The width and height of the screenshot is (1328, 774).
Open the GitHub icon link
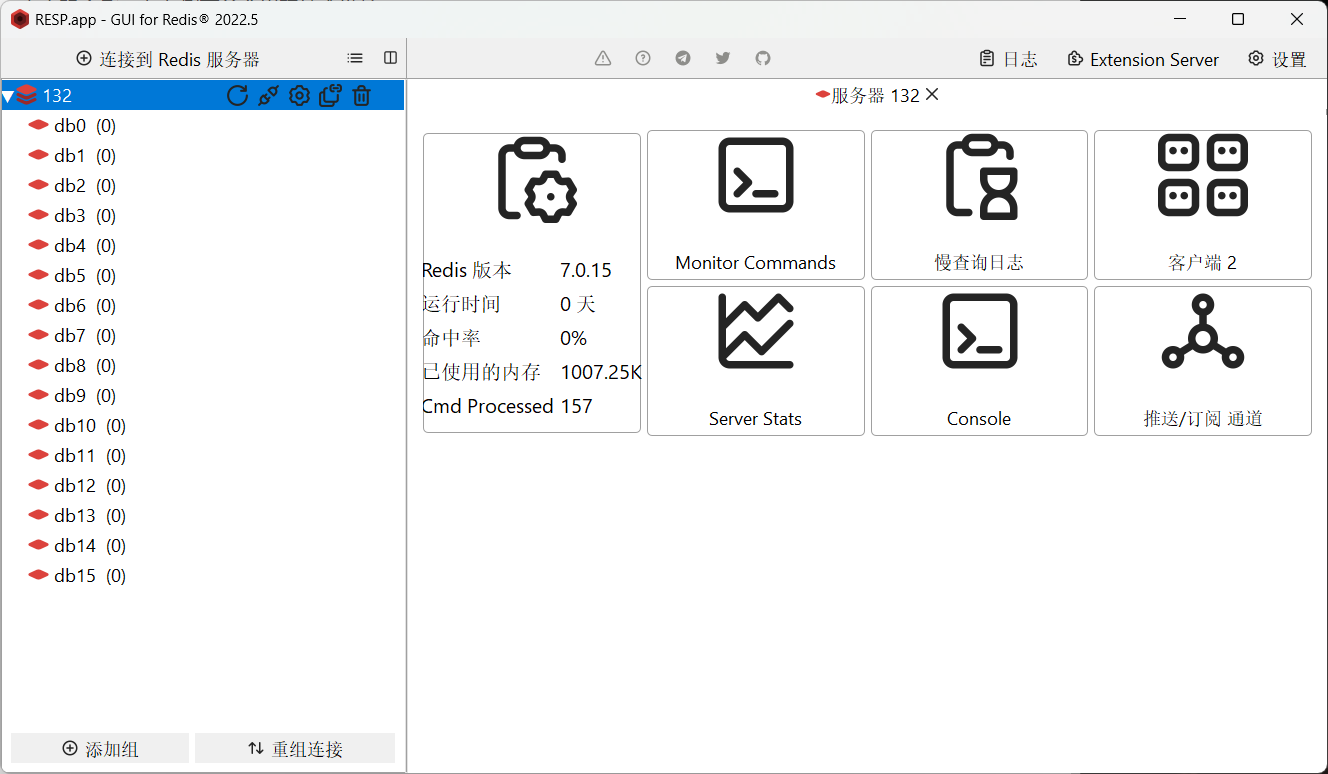[763, 58]
